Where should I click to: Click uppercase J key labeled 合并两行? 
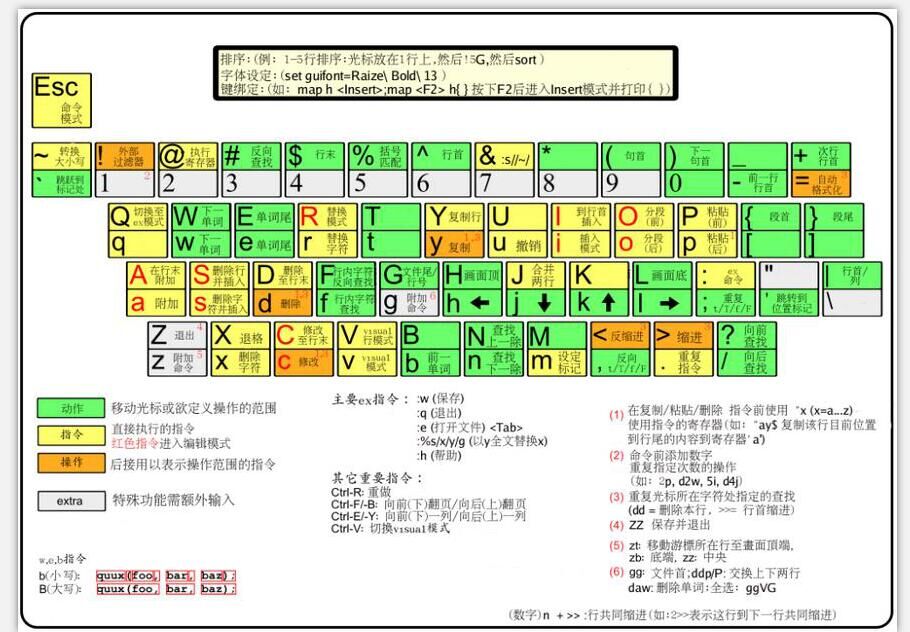click(536, 275)
